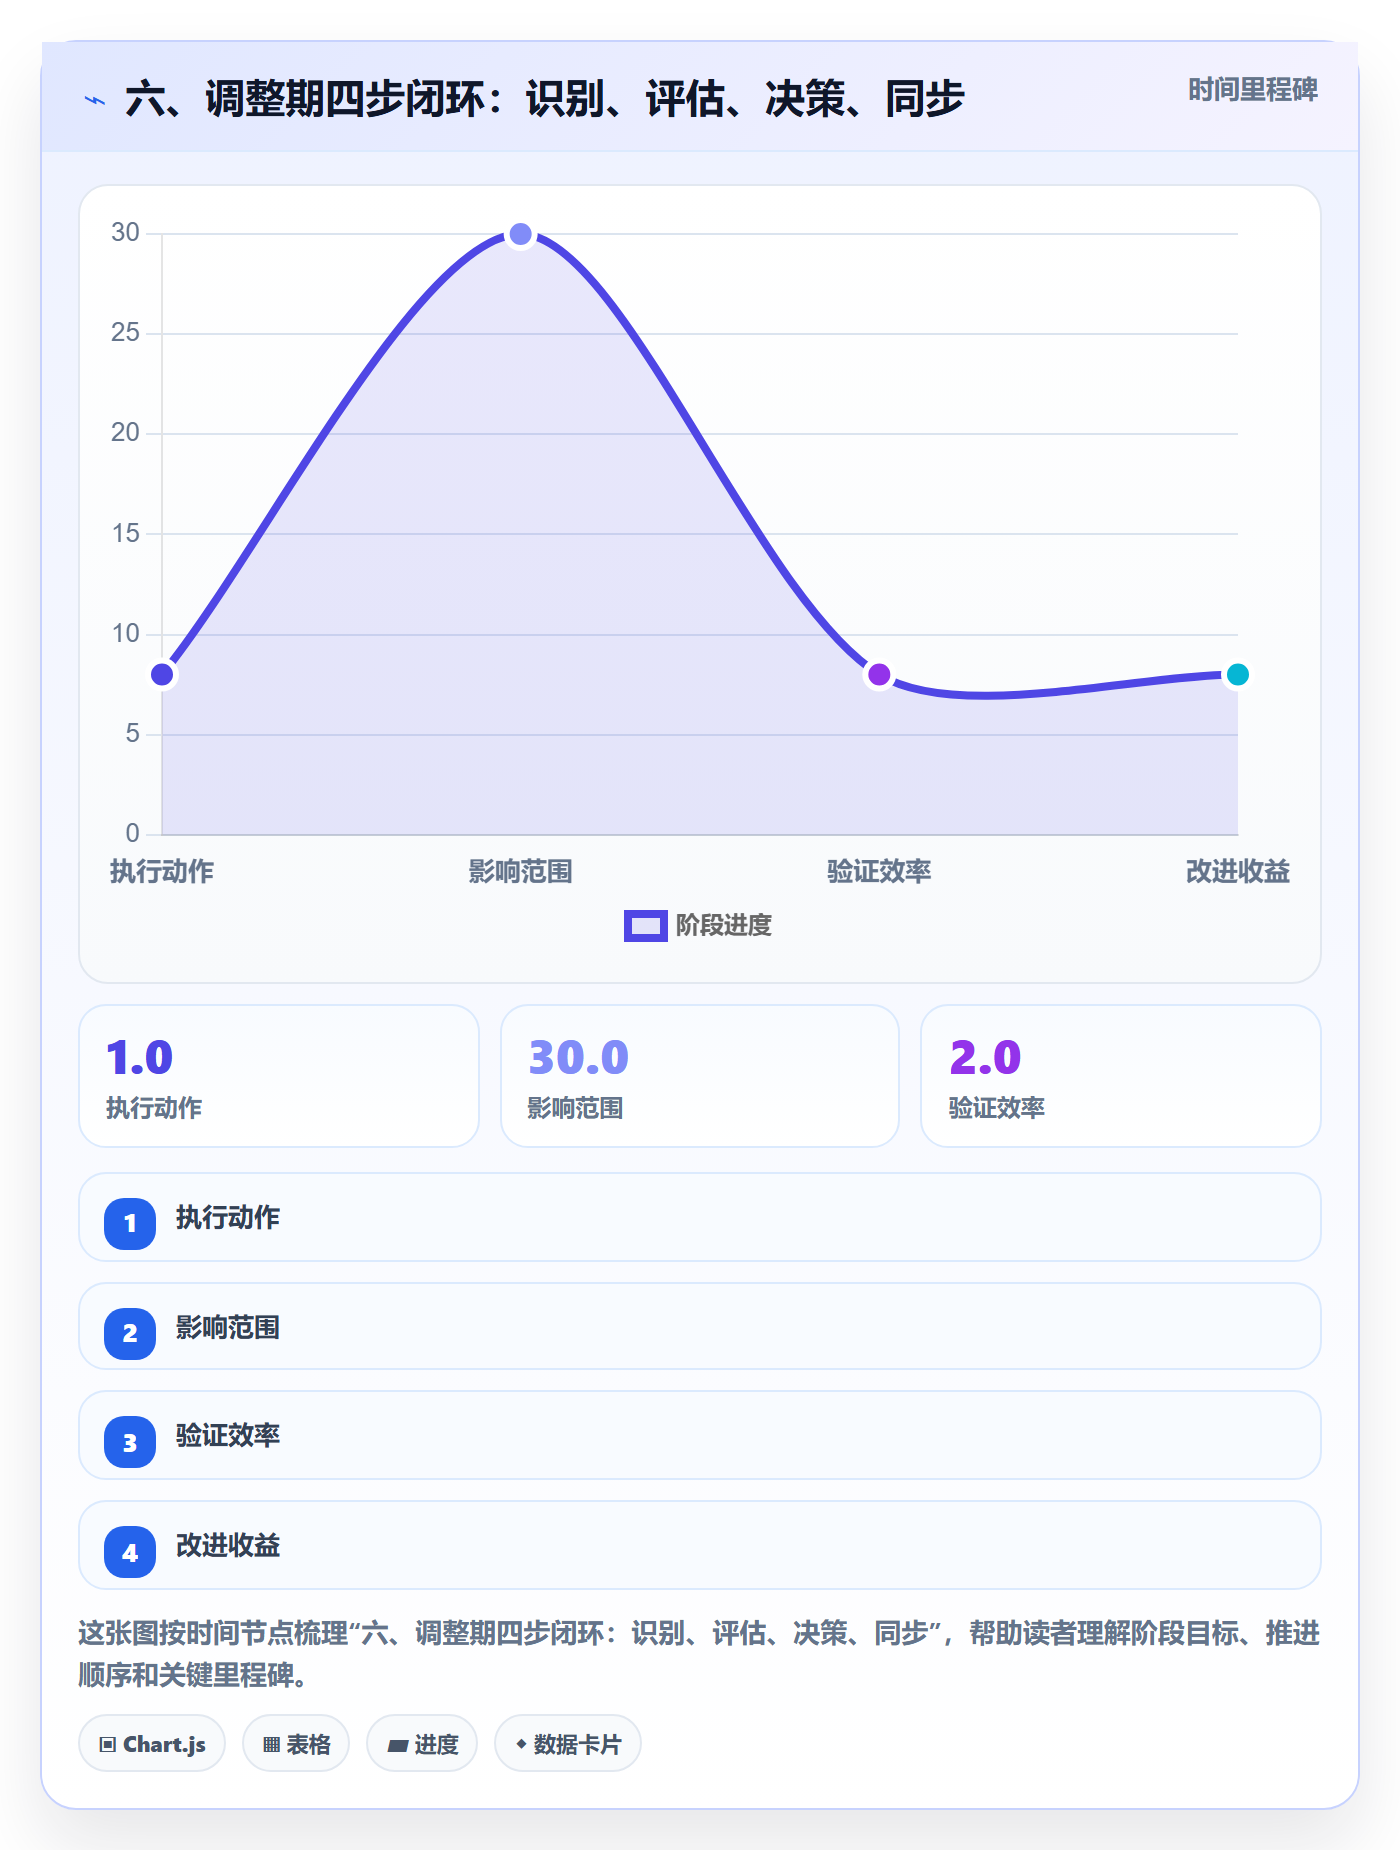Image resolution: width=1400 pixels, height=1850 pixels.
Task: Click the step 4 number badge
Action: (x=130, y=1552)
